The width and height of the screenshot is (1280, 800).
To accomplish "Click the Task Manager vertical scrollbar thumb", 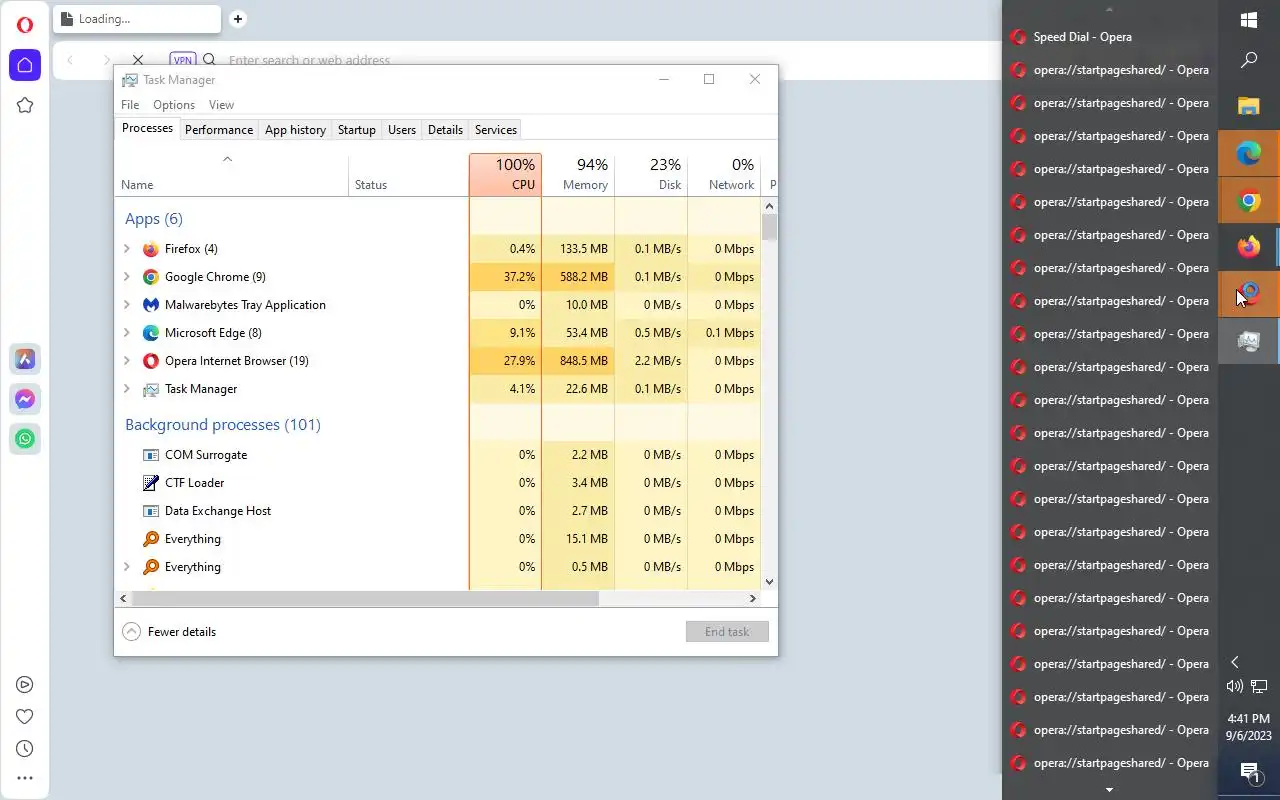I will [x=769, y=227].
